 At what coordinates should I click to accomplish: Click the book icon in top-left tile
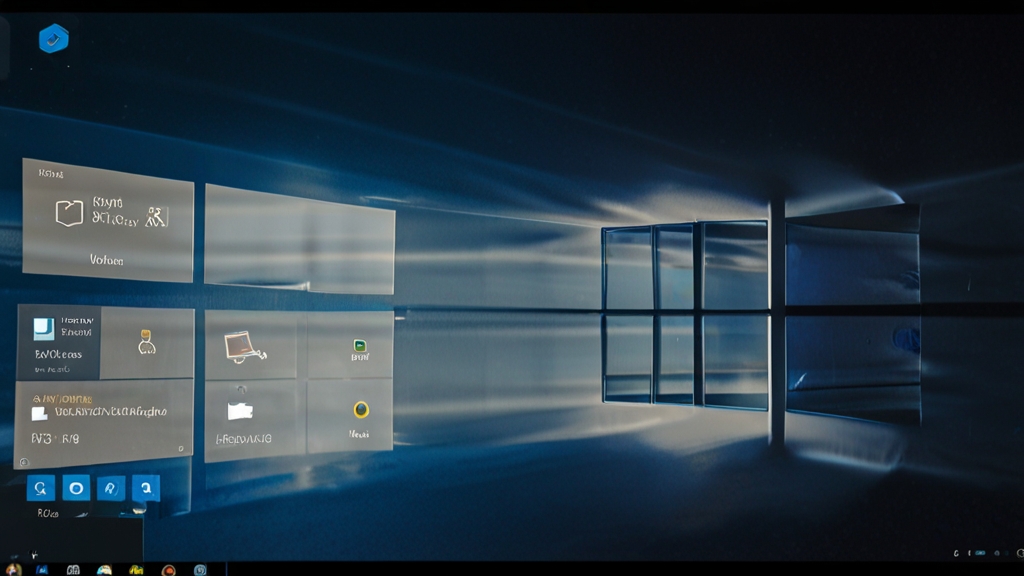pos(68,213)
